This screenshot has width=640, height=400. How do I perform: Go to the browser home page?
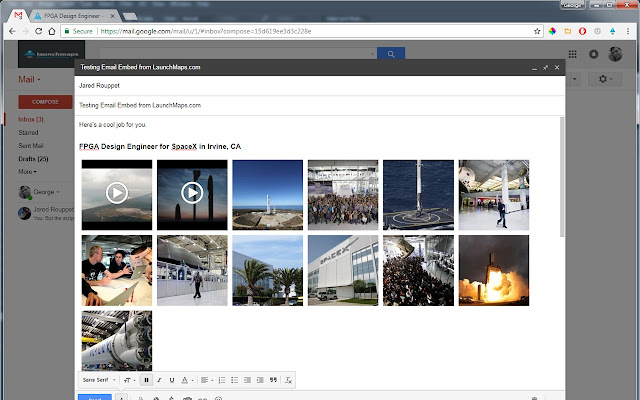point(52,31)
